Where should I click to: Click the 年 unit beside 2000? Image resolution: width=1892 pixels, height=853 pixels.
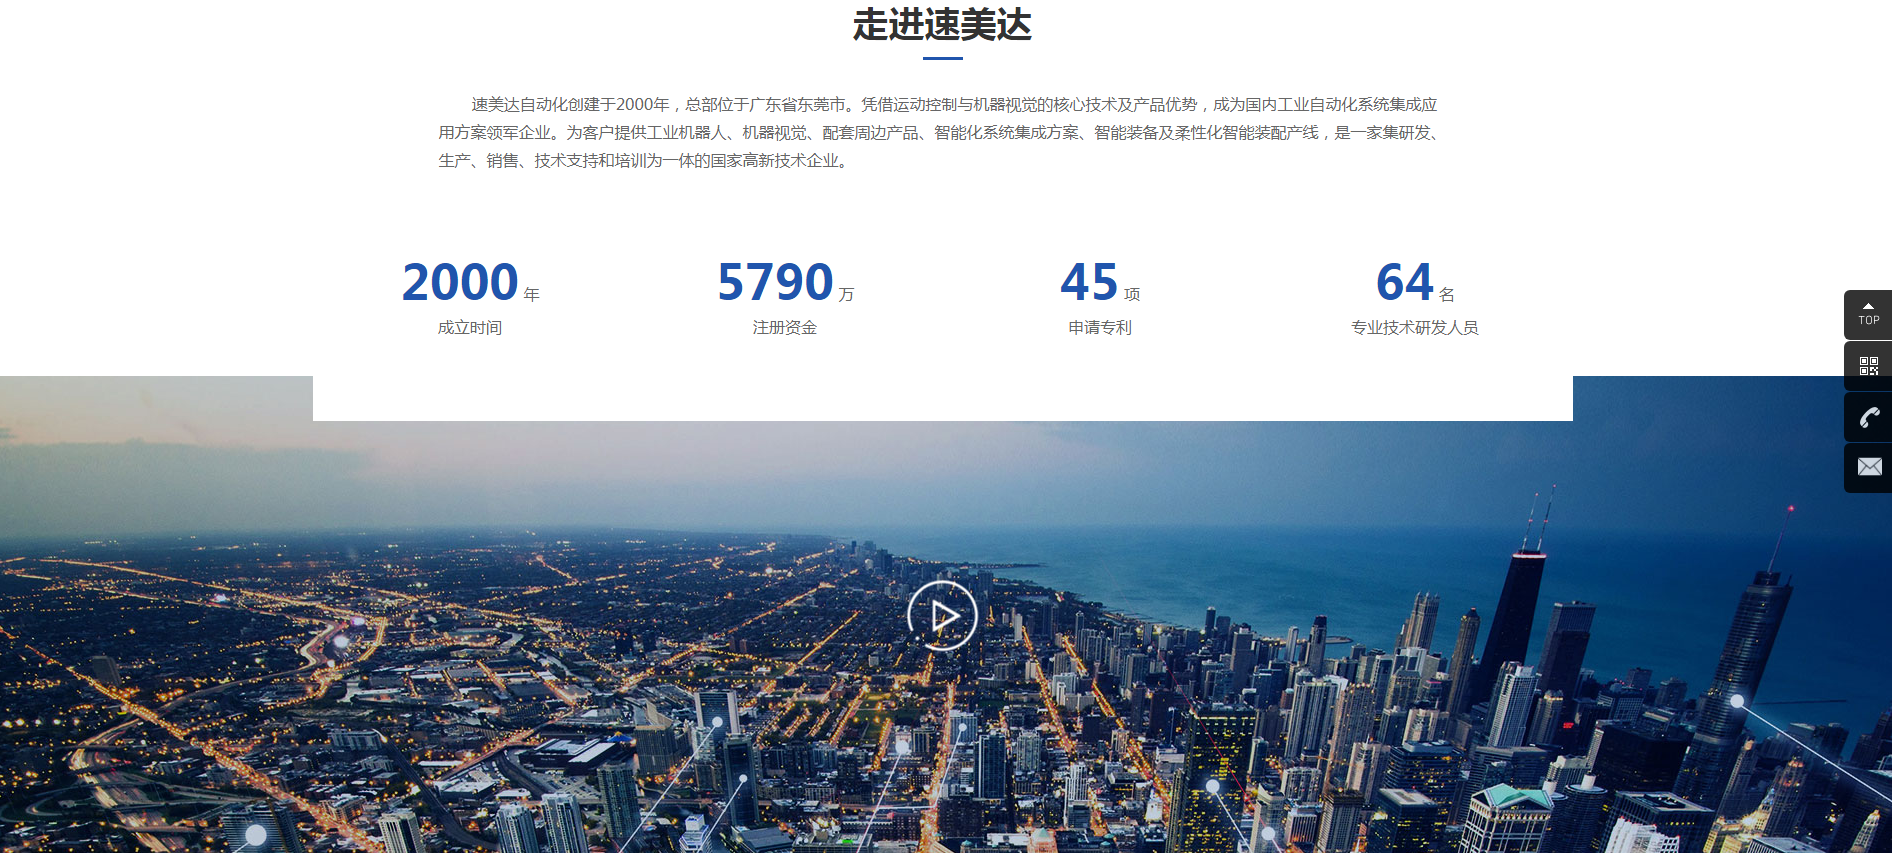pos(532,294)
